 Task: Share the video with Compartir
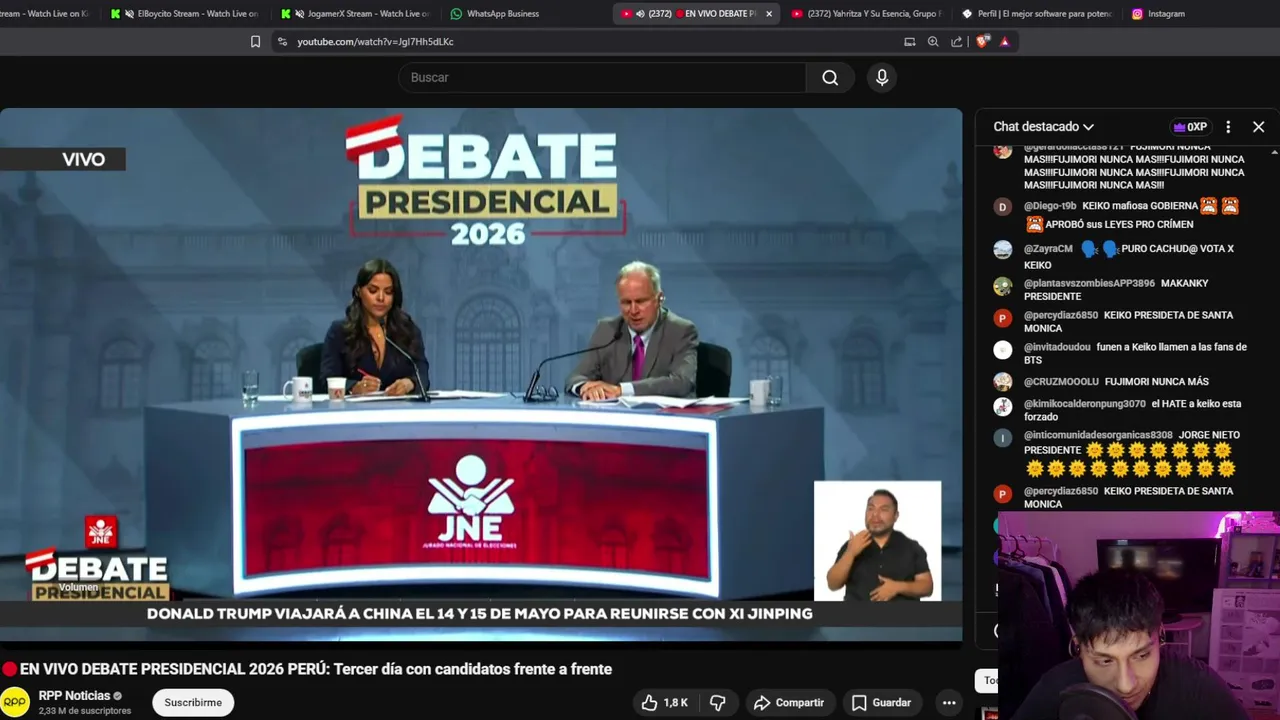point(789,703)
